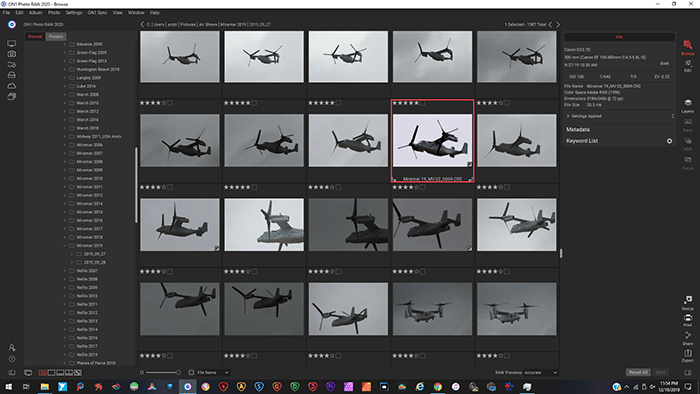Select the grid view mode icon

(x=42, y=373)
